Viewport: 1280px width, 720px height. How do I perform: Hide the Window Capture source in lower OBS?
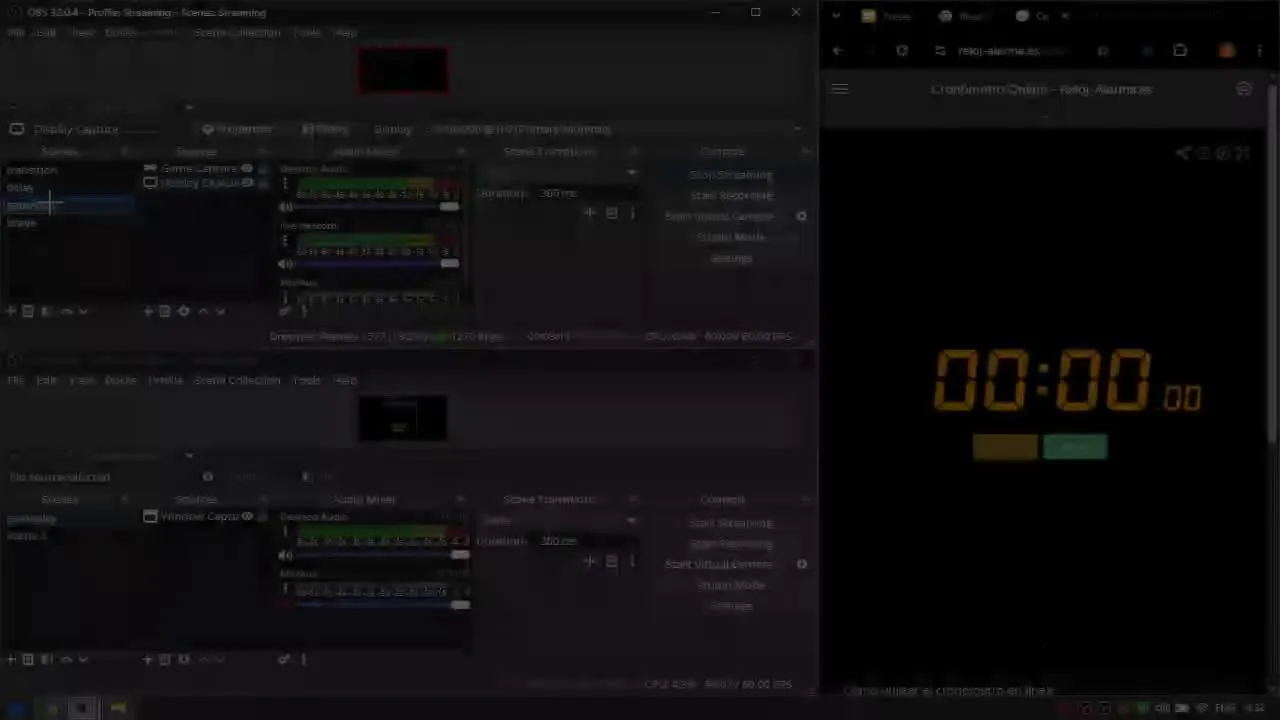pos(247,516)
